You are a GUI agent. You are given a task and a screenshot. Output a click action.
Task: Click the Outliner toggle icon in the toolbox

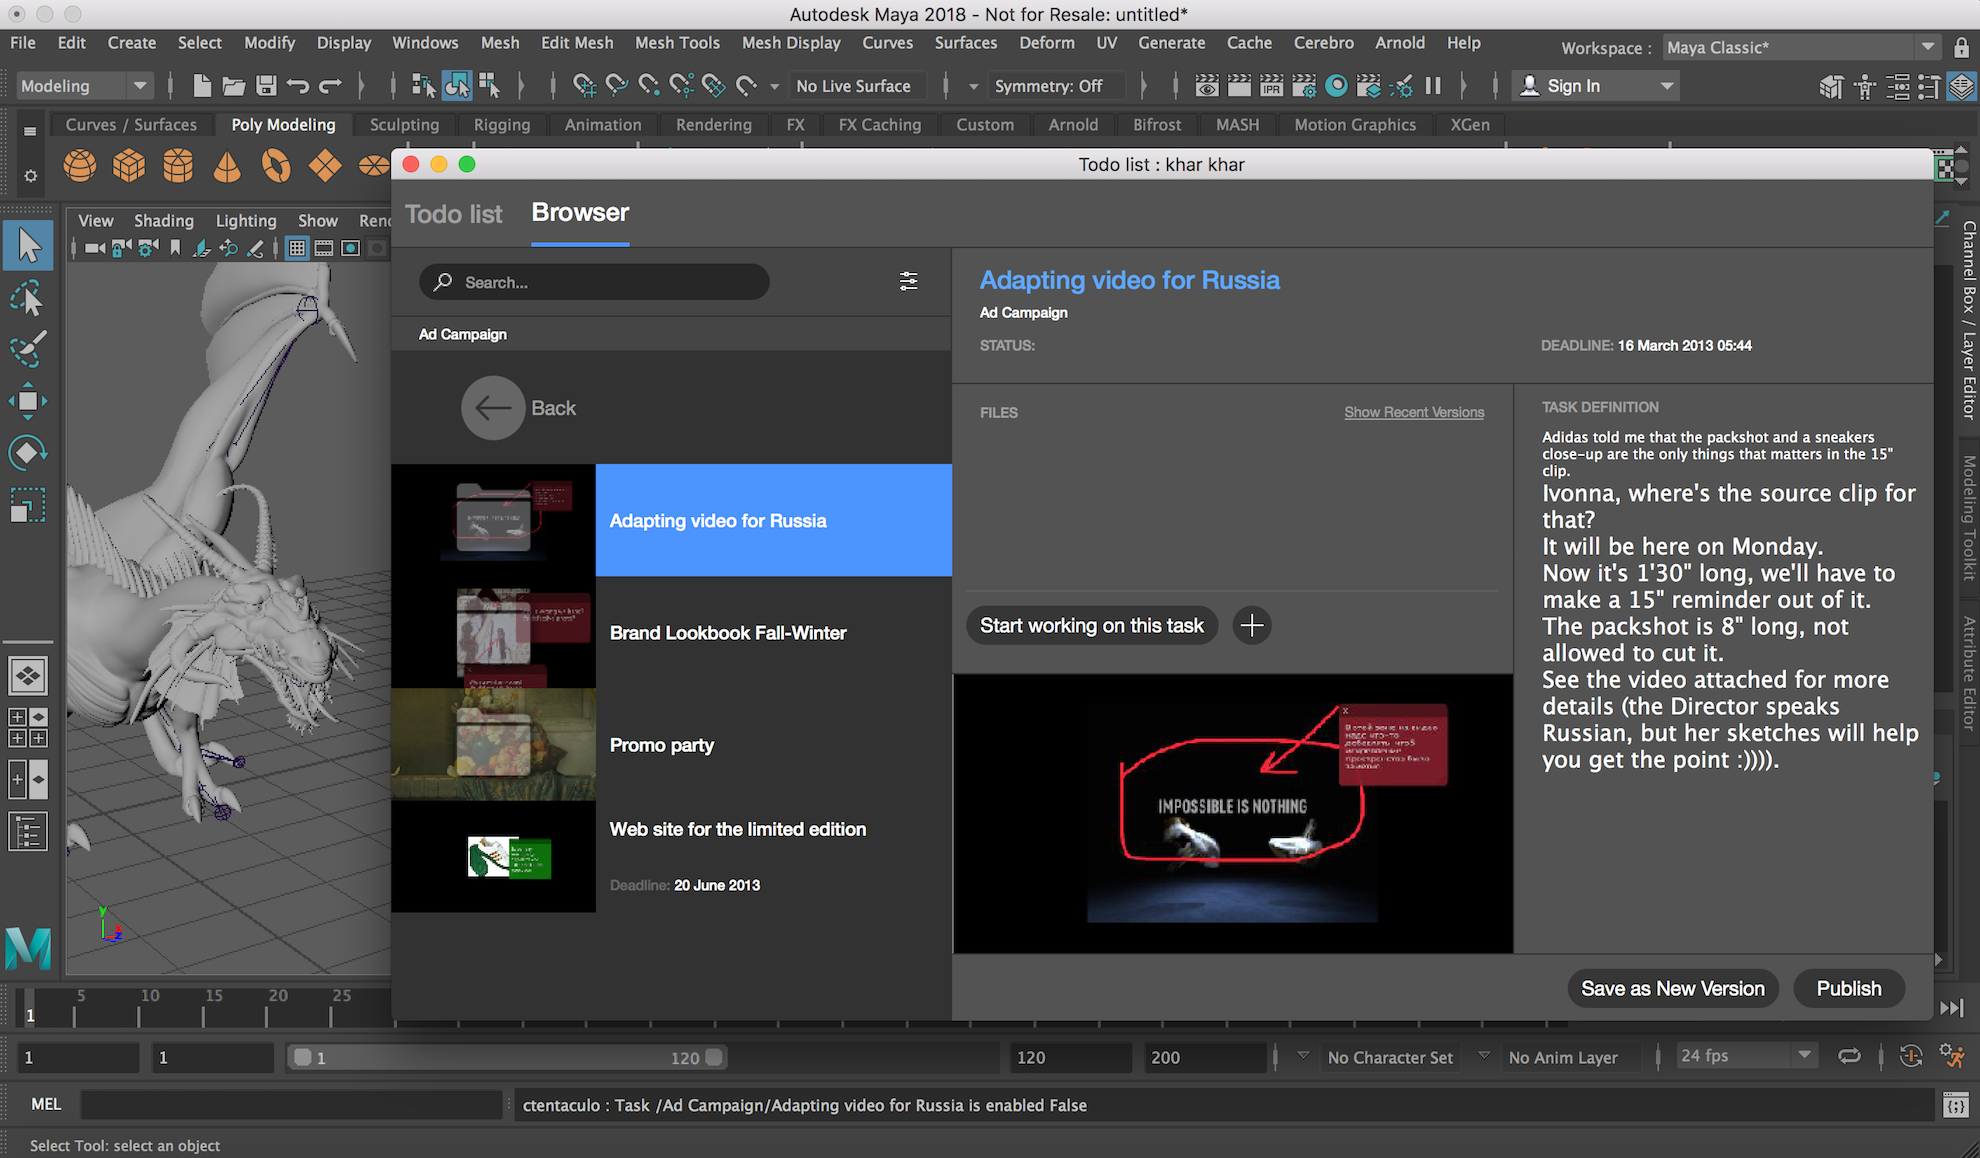point(28,832)
